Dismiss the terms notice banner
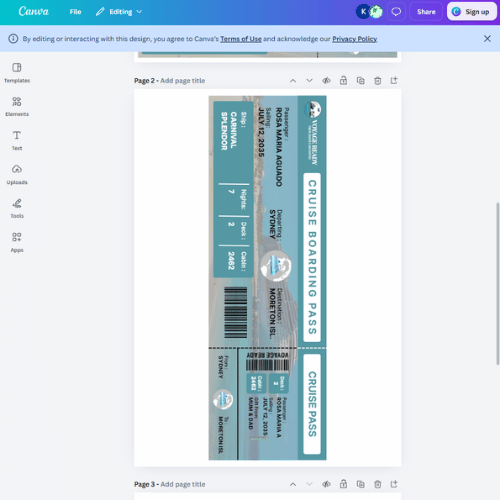The image size is (500, 500). tap(487, 39)
